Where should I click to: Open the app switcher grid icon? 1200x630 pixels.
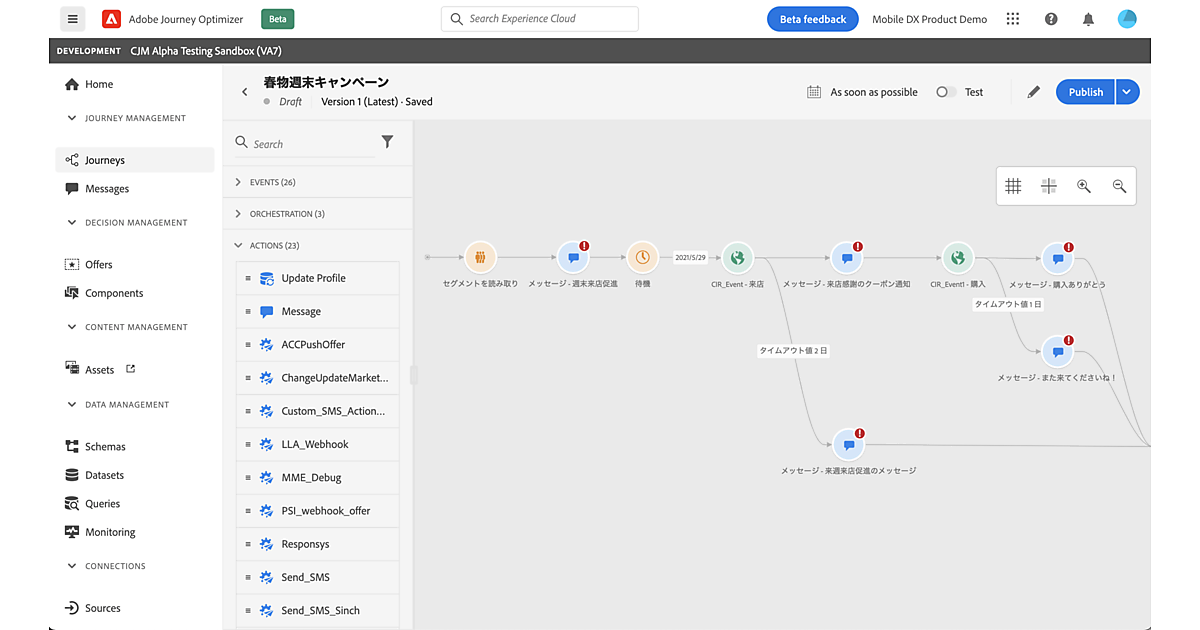(x=1013, y=19)
